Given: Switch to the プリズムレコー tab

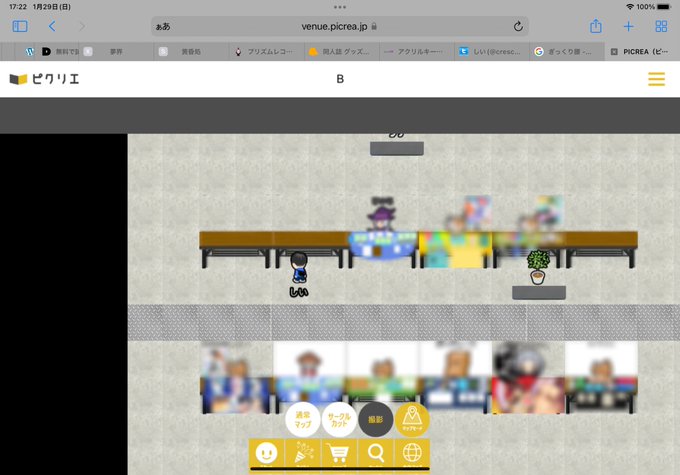Looking at the screenshot, I should (266, 52).
